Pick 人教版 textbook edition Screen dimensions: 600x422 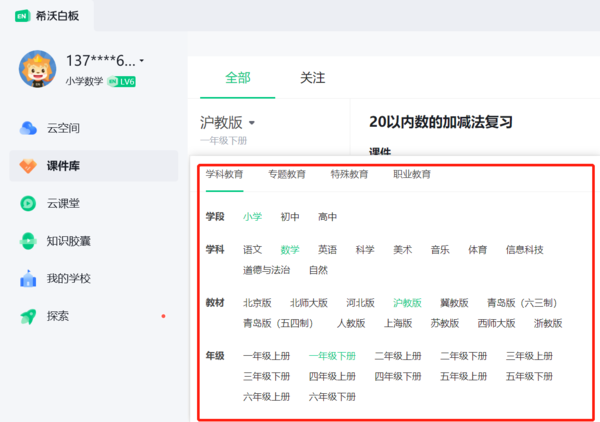351,323
